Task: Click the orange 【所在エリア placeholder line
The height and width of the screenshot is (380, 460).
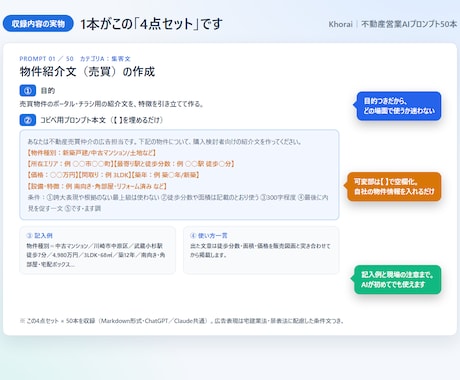Action: tap(131, 164)
